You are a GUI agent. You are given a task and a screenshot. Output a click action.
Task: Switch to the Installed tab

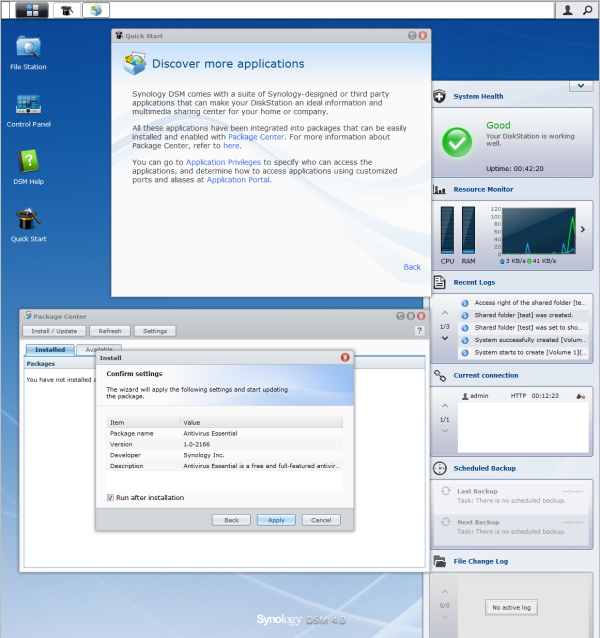point(50,350)
